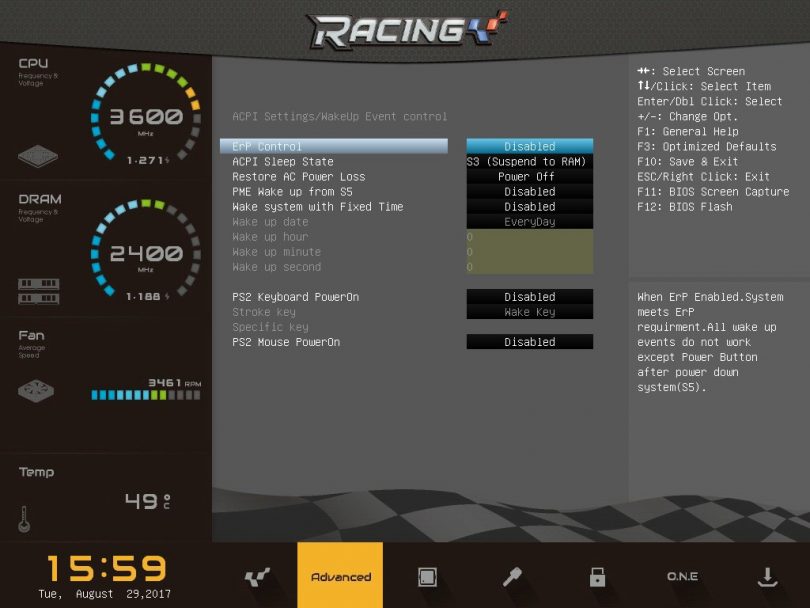The width and height of the screenshot is (810, 608).
Task: Open the Main tab racing flag icon
Action: point(256,577)
